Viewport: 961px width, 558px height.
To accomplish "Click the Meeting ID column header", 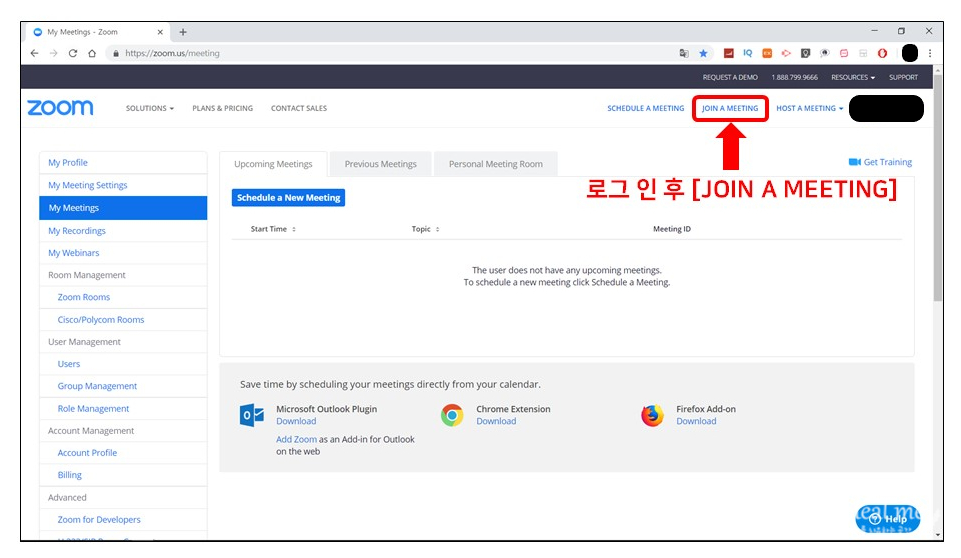I will (x=672, y=229).
